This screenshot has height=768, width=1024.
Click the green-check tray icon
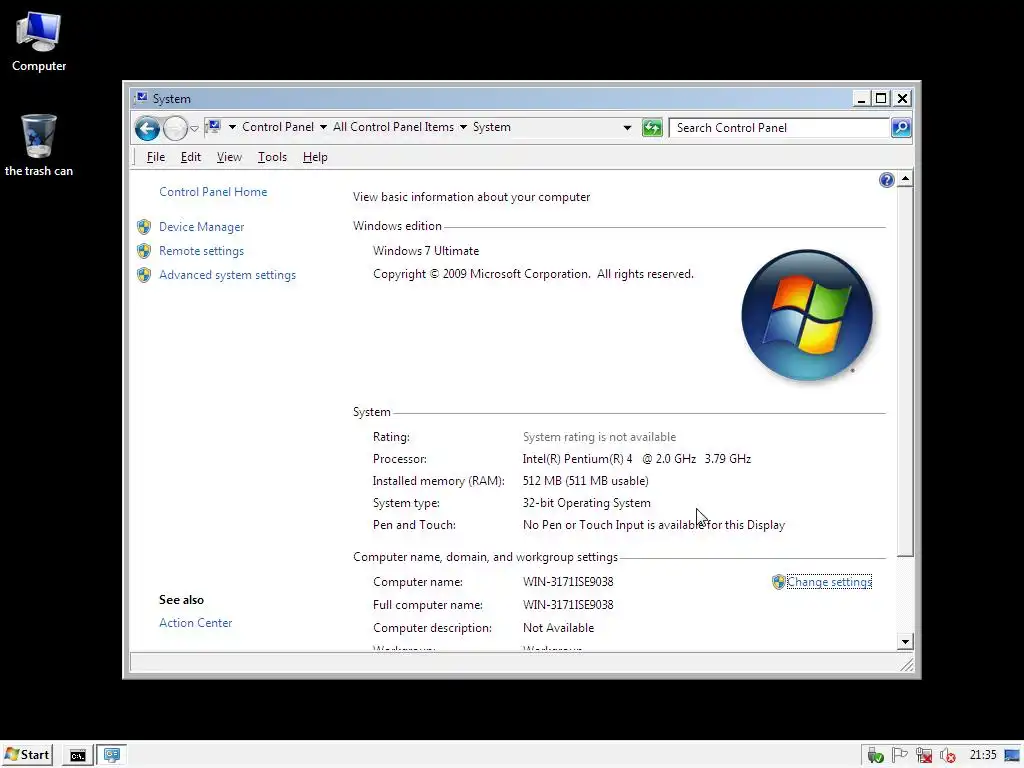875,756
